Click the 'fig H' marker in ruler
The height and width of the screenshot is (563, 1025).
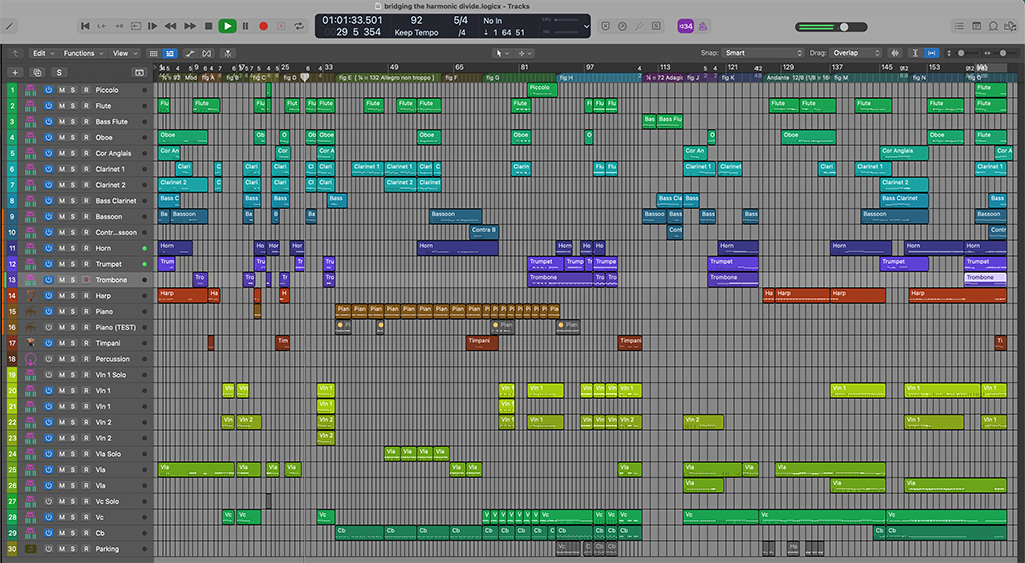[x=598, y=77]
